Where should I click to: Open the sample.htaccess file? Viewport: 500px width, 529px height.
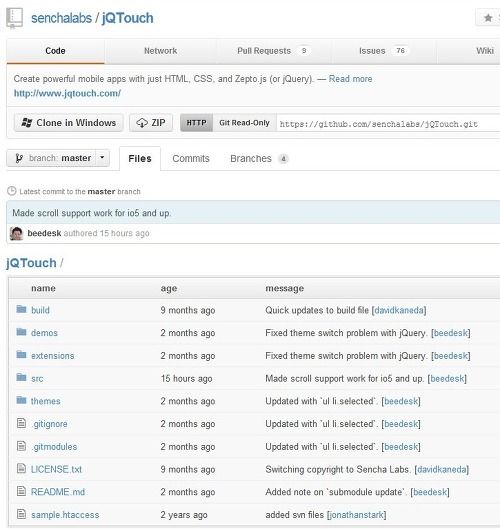pyautogui.click(x=65, y=515)
